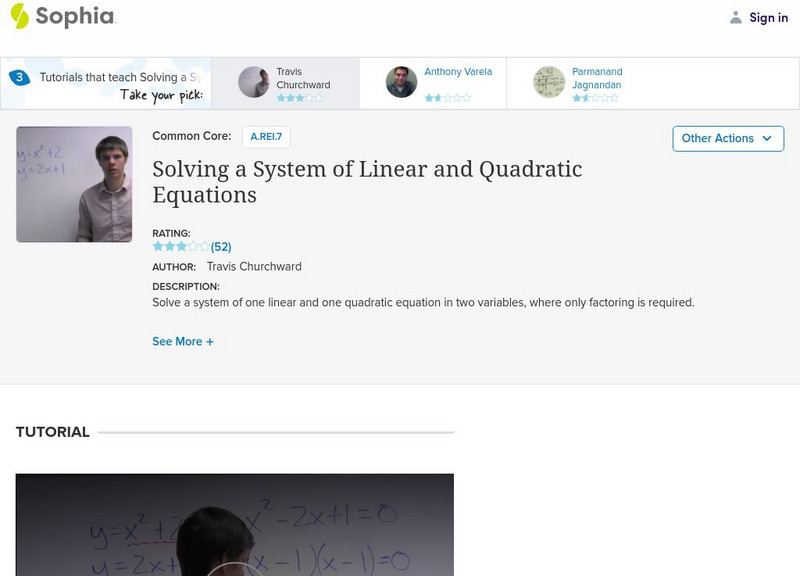Image resolution: width=800 pixels, height=576 pixels.
Task: Select Anthony Varela's profile picture
Action: 401,82
